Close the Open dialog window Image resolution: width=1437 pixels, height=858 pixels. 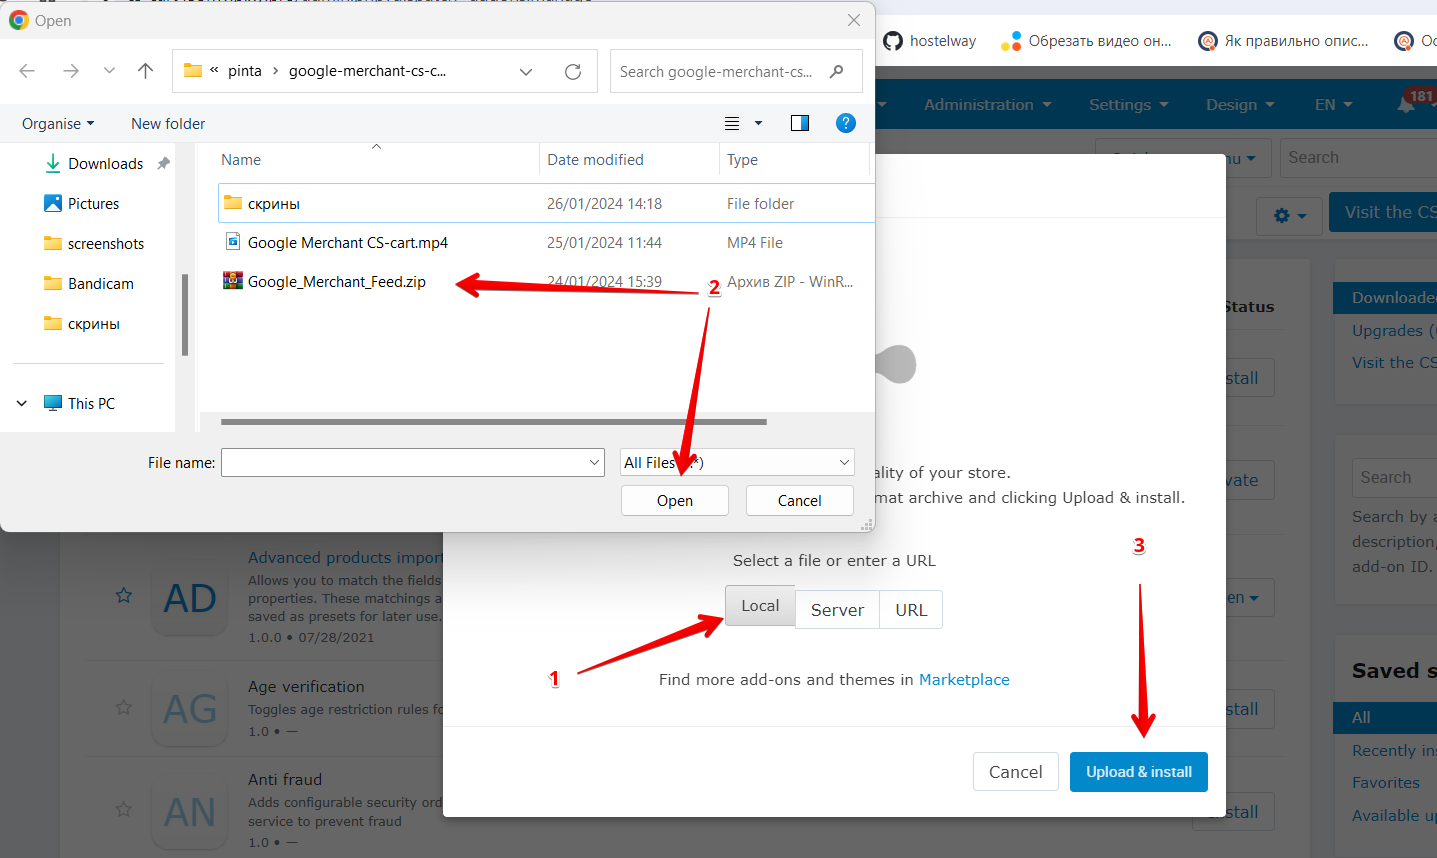coord(853,20)
